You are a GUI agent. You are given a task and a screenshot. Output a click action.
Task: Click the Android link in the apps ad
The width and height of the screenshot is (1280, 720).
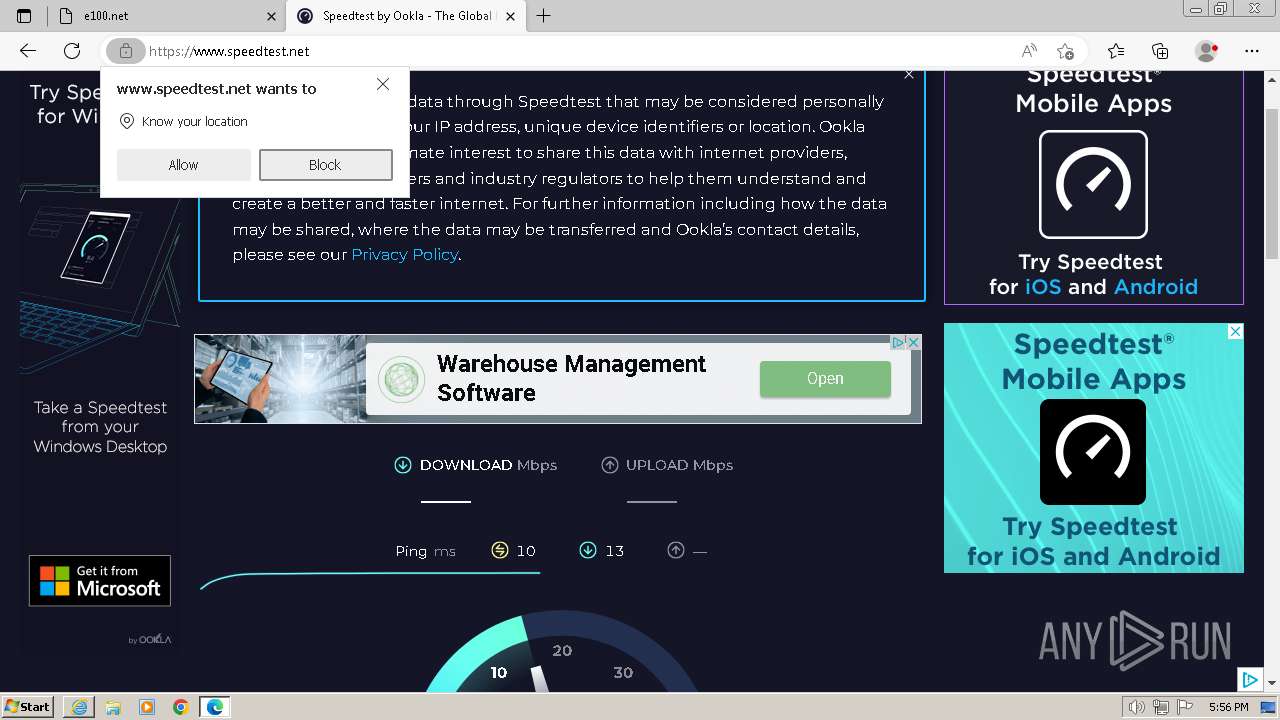[1155, 287]
